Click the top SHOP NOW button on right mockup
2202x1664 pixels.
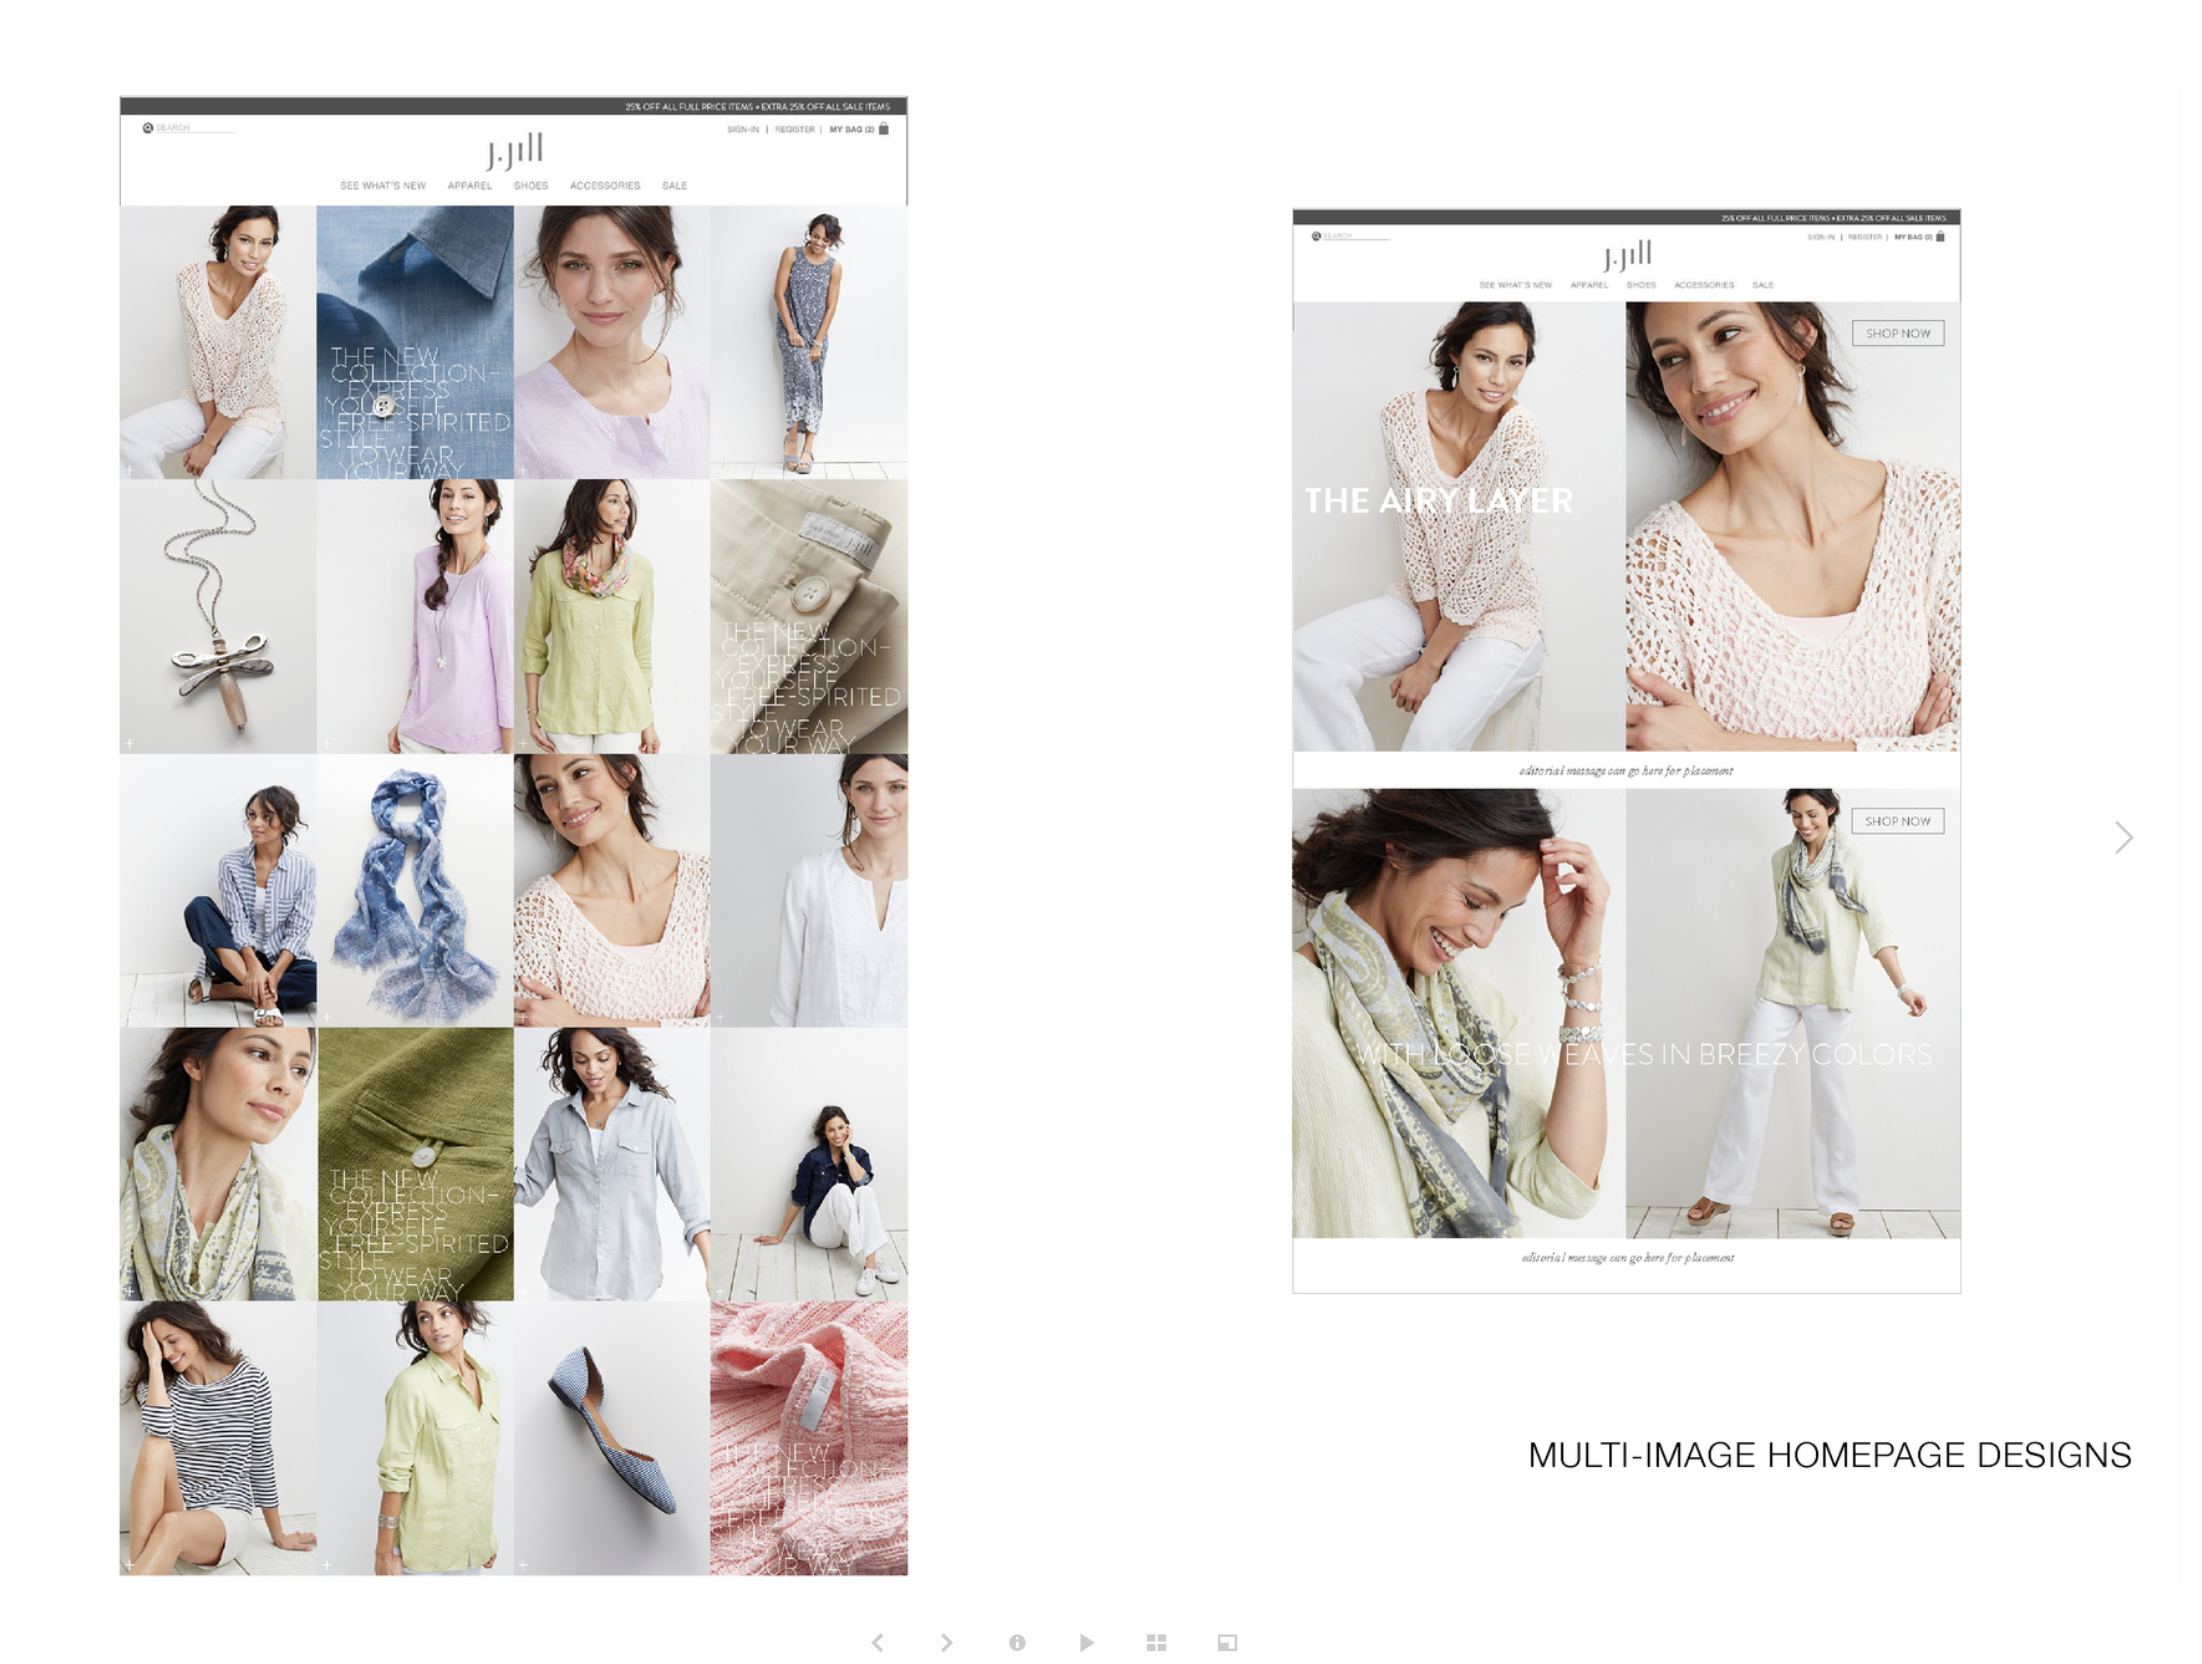pos(1898,333)
